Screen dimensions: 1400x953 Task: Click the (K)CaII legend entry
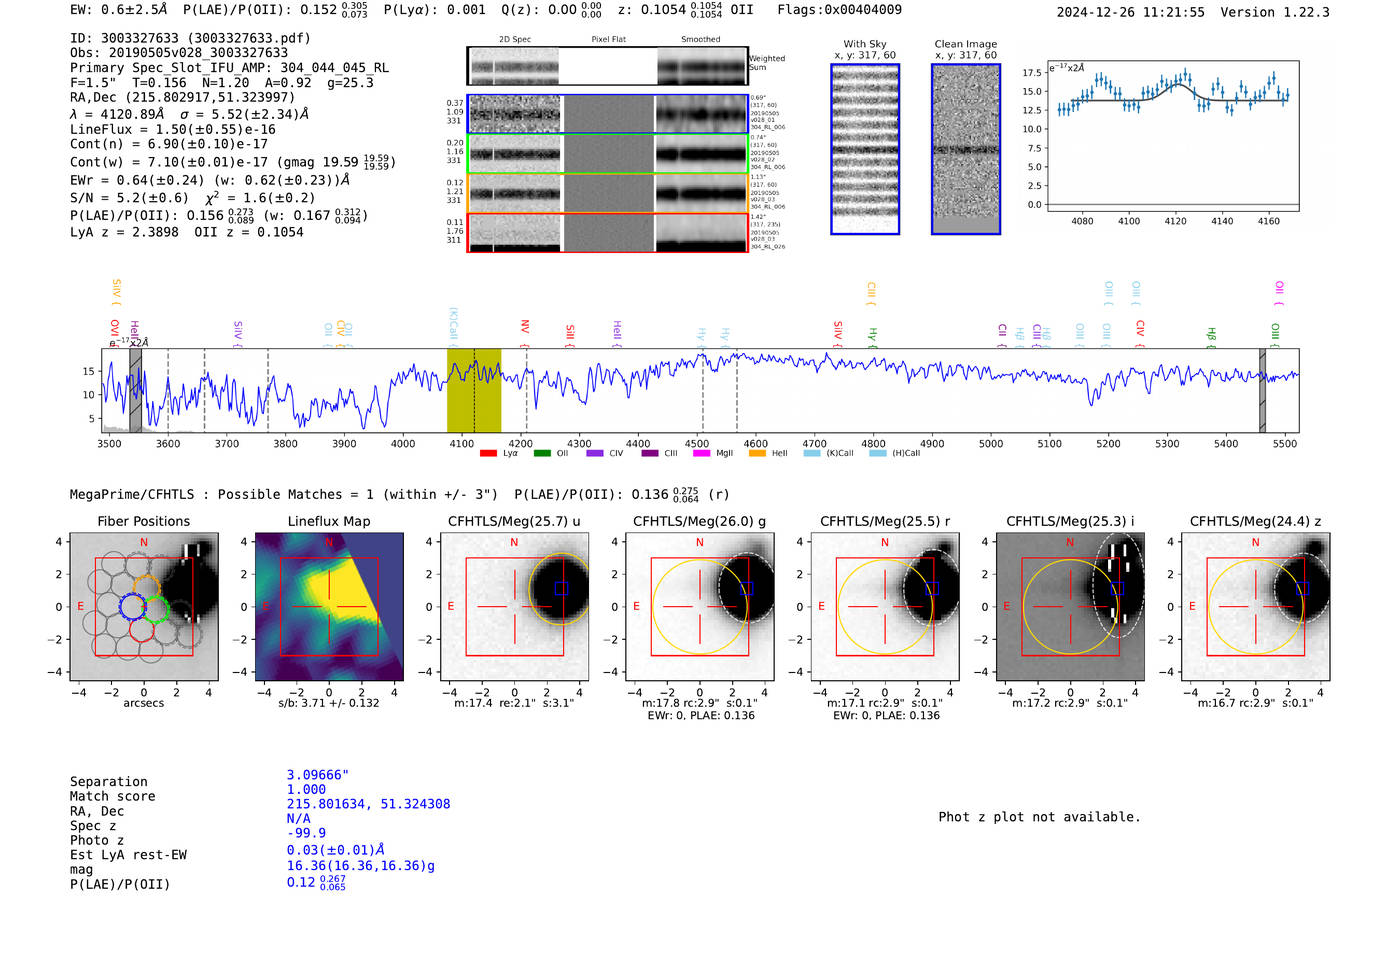(829, 453)
